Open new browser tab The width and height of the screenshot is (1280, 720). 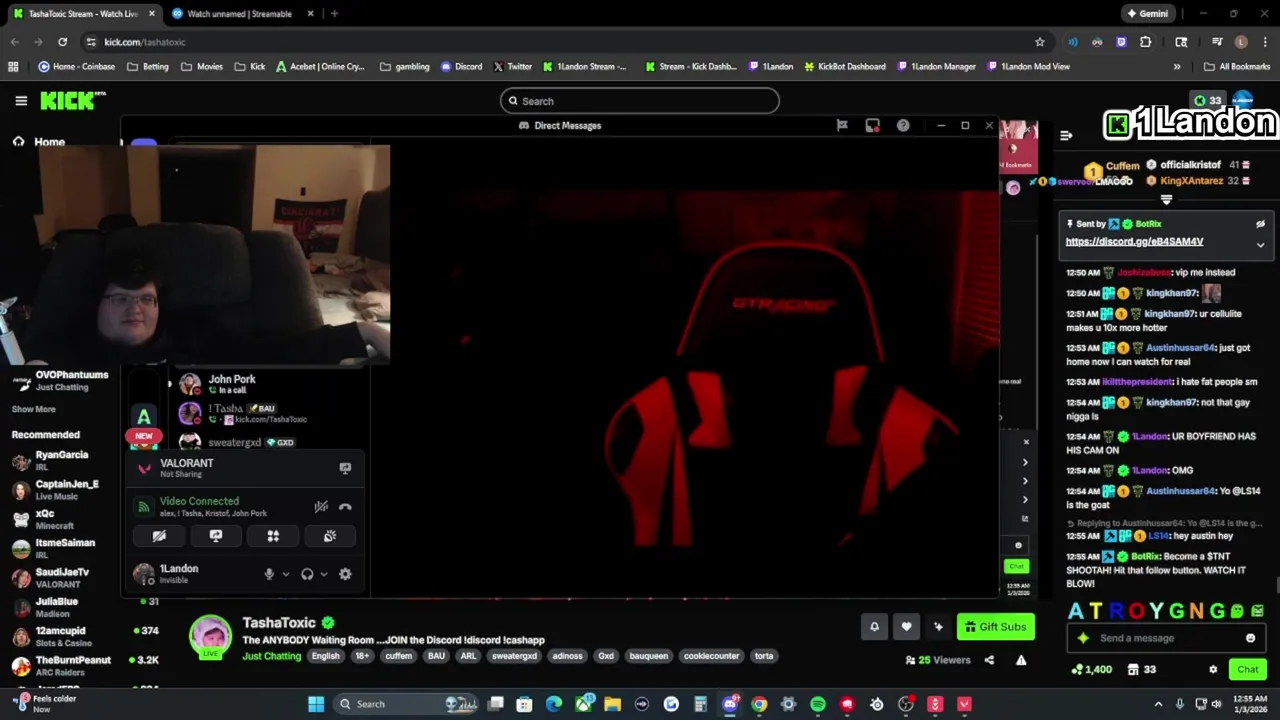pyautogui.click(x=334, y=14)
